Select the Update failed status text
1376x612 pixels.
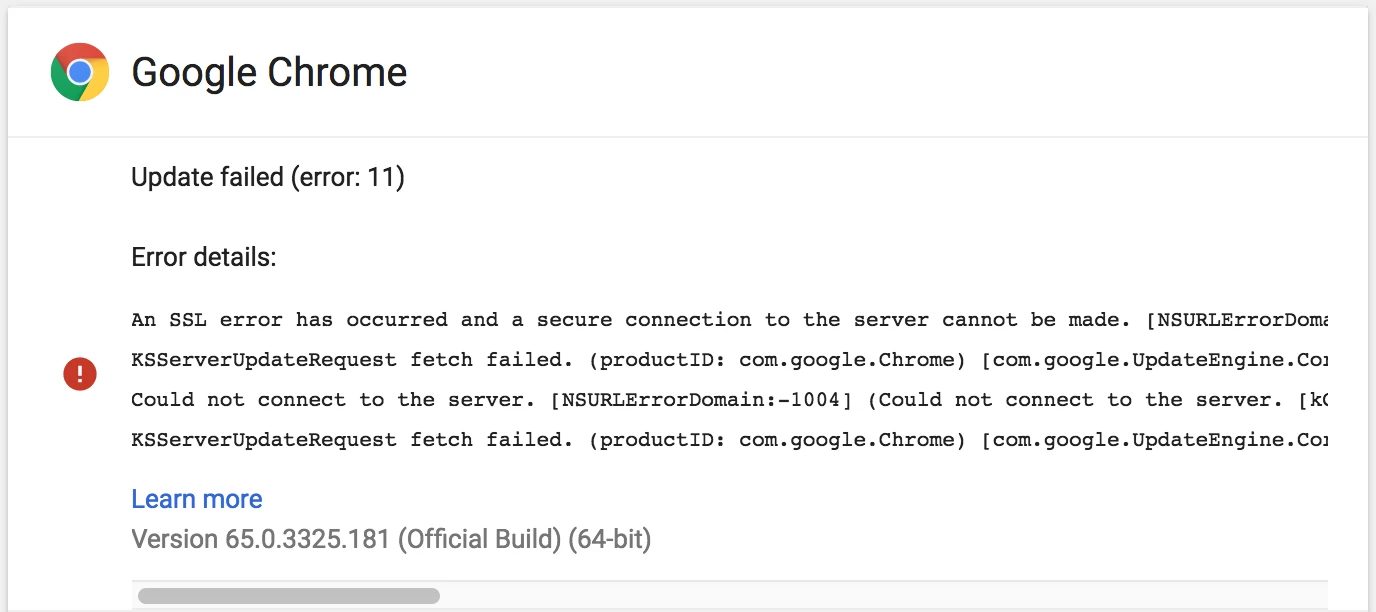point(208,178)
